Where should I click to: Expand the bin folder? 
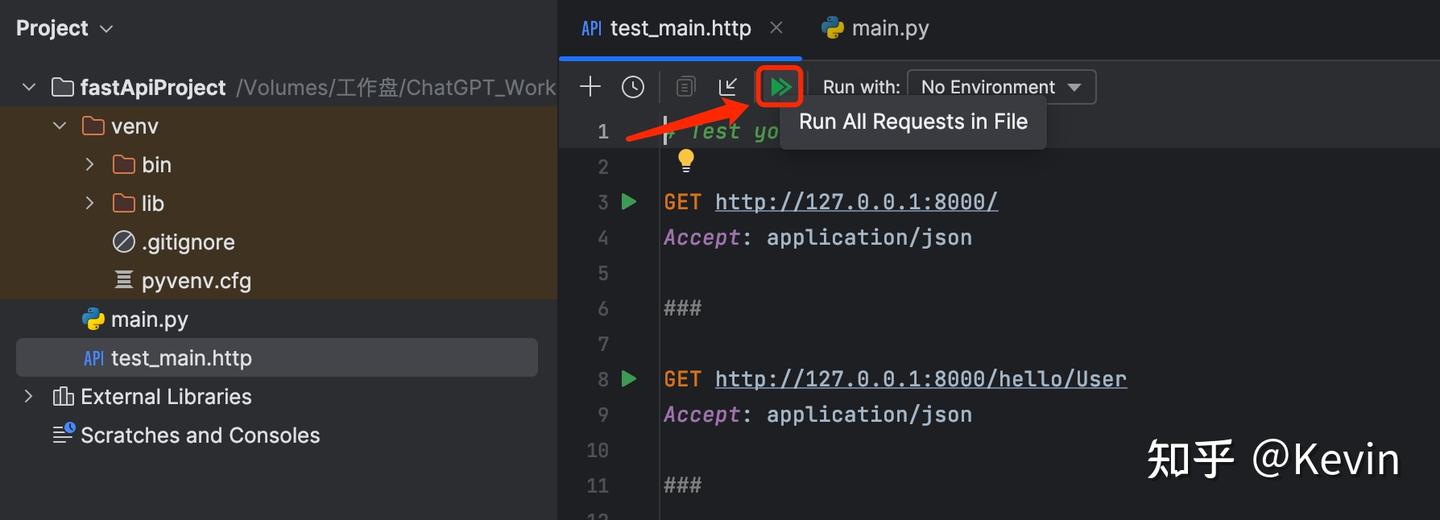tap(90, 164)
